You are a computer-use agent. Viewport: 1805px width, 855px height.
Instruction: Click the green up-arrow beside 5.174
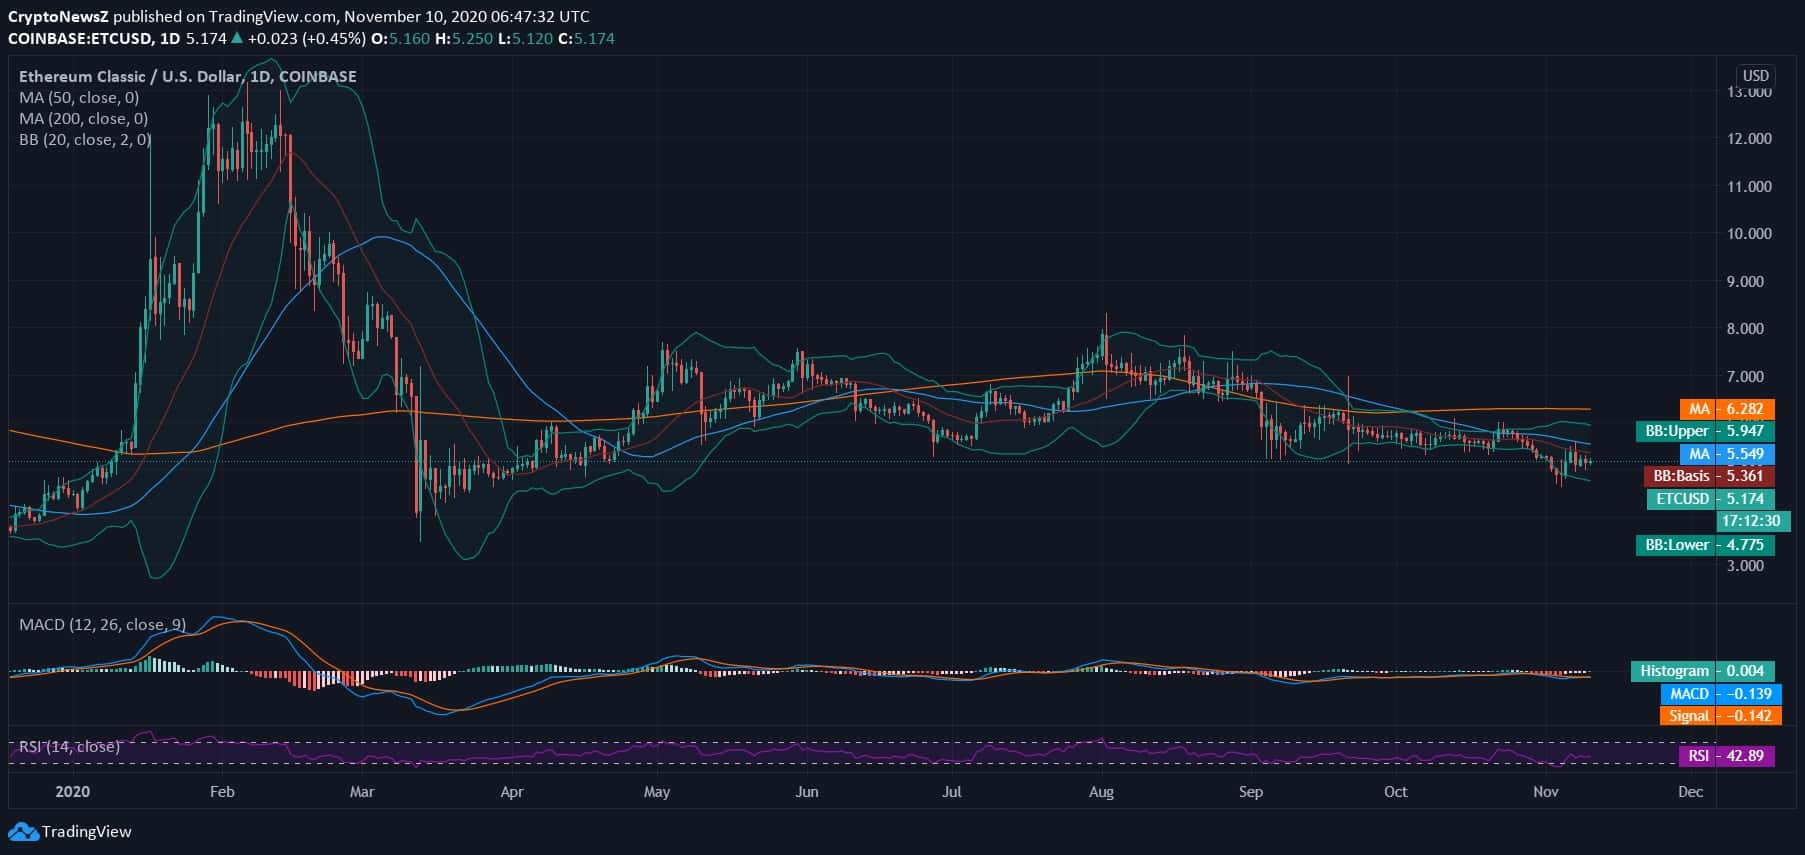point(237,39)
